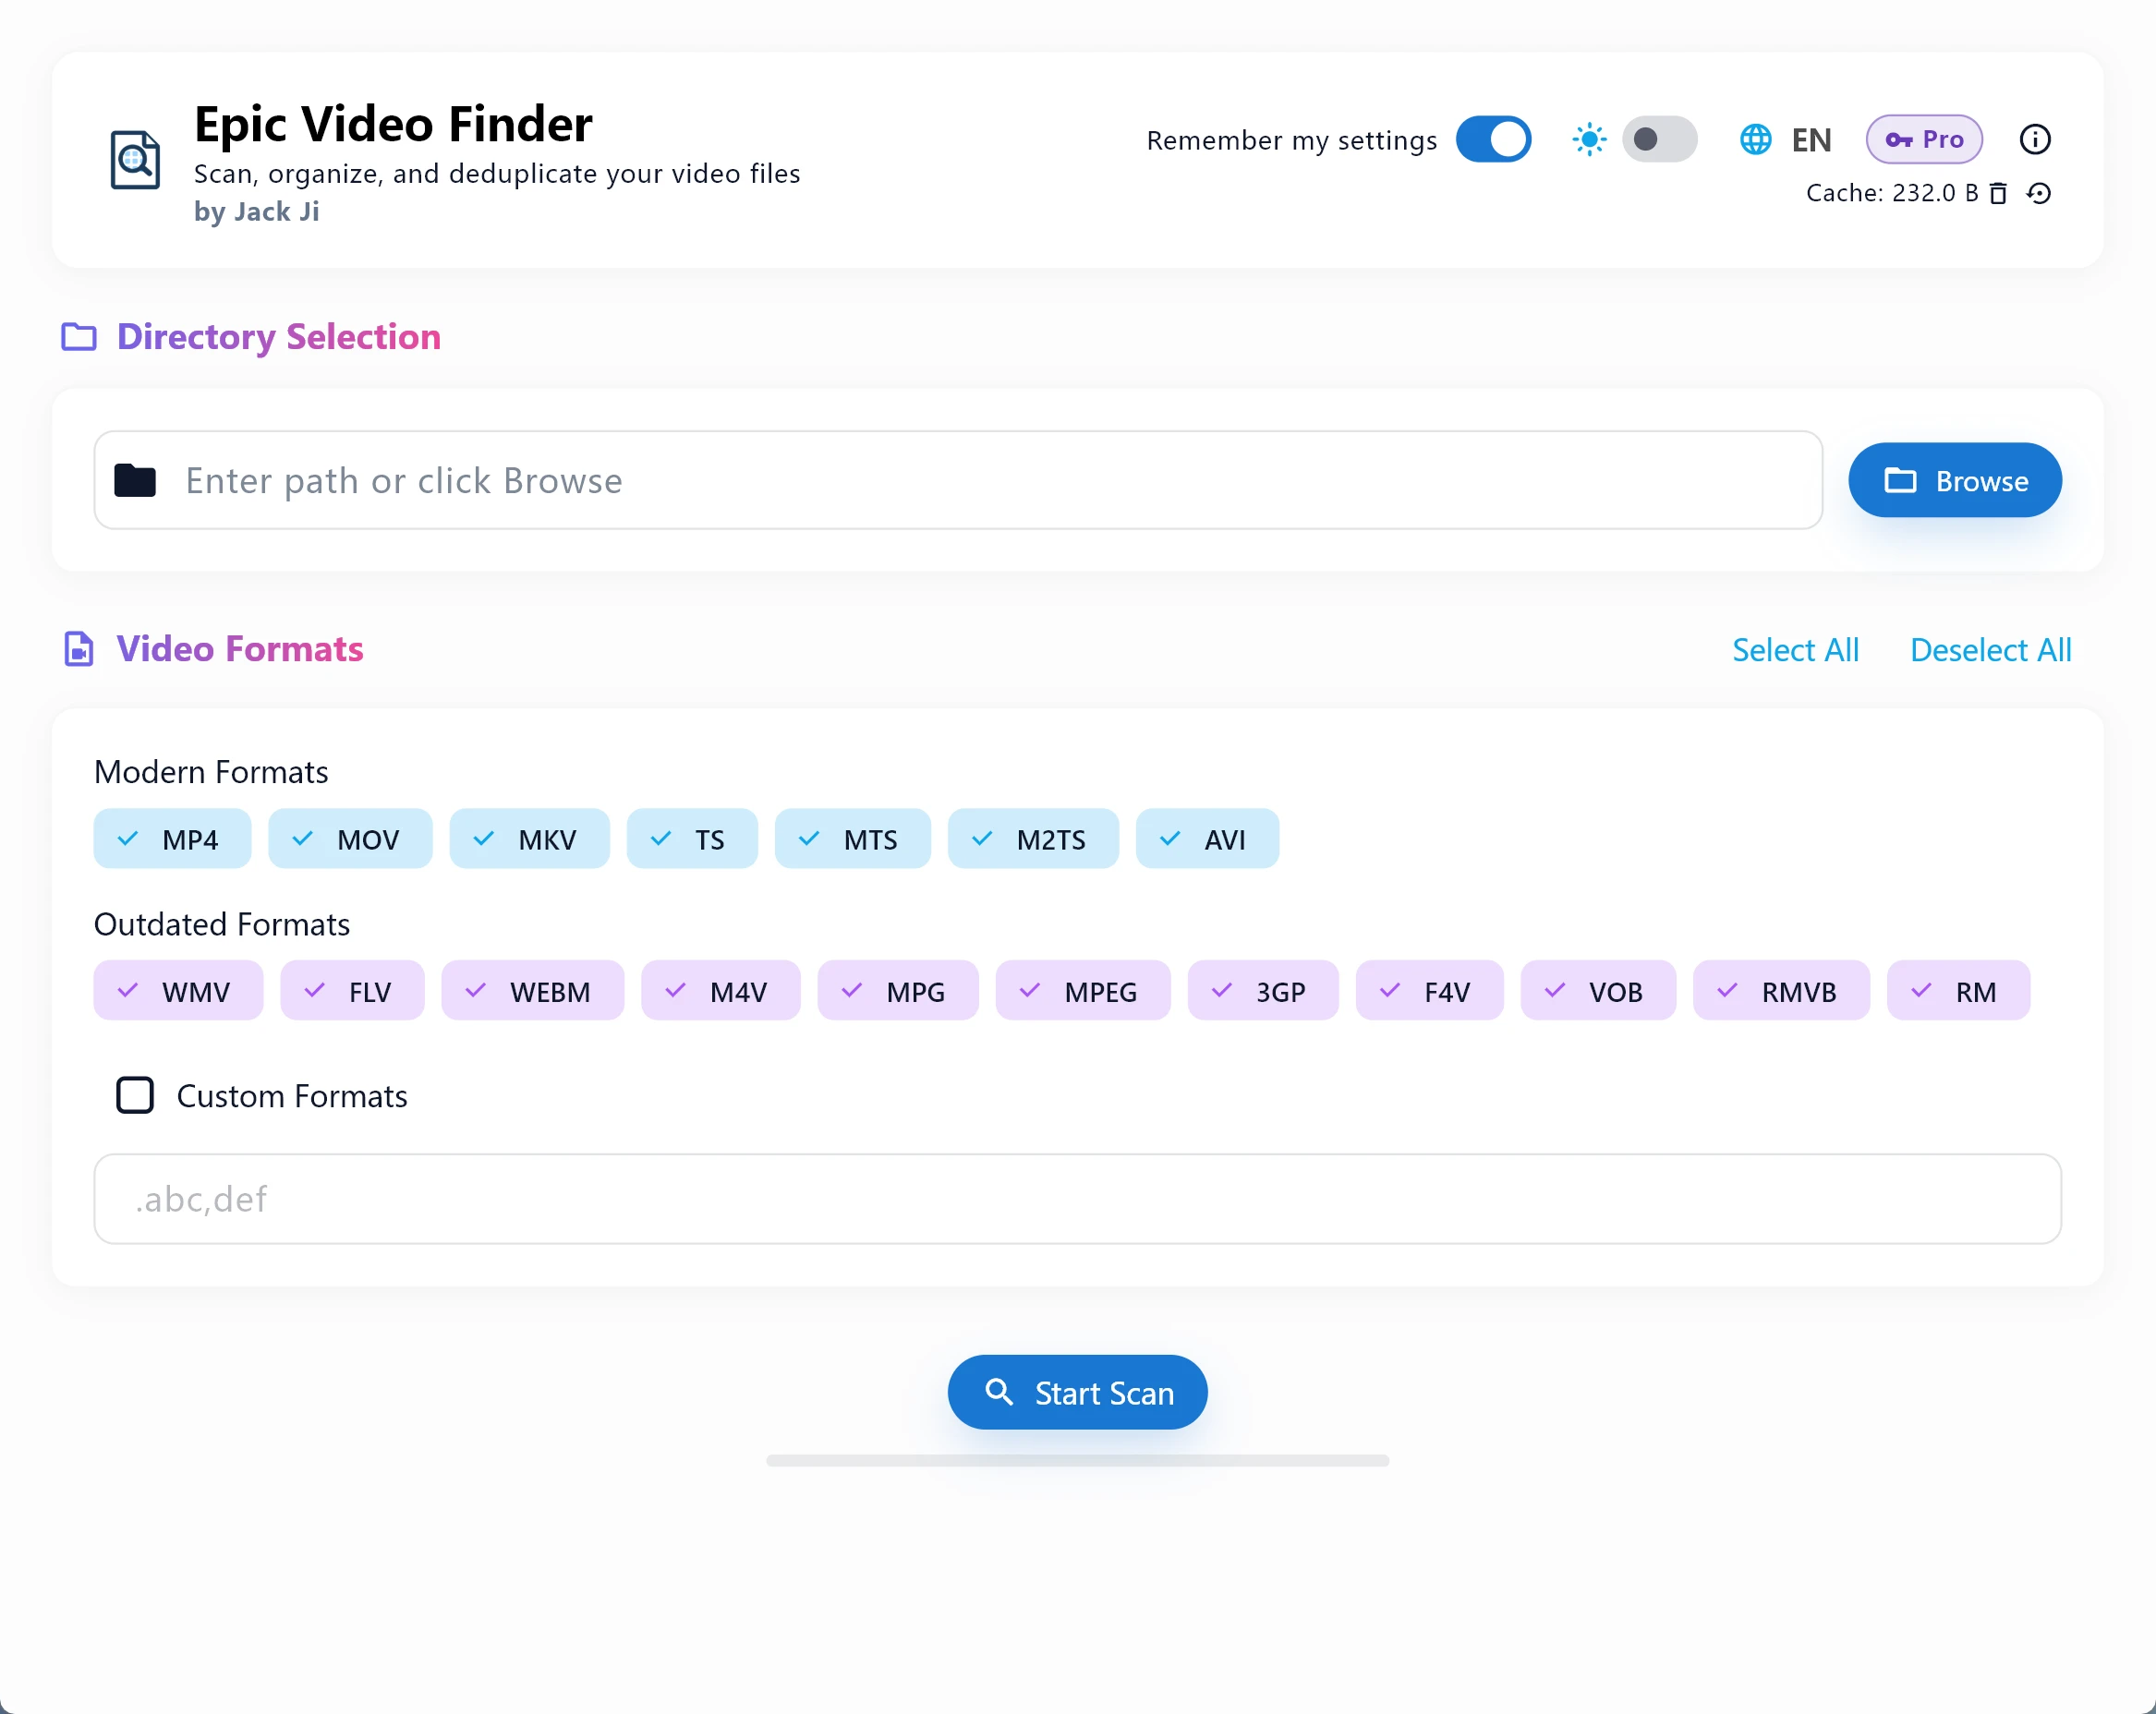Click the Video Formats file icon

(79, 649)
